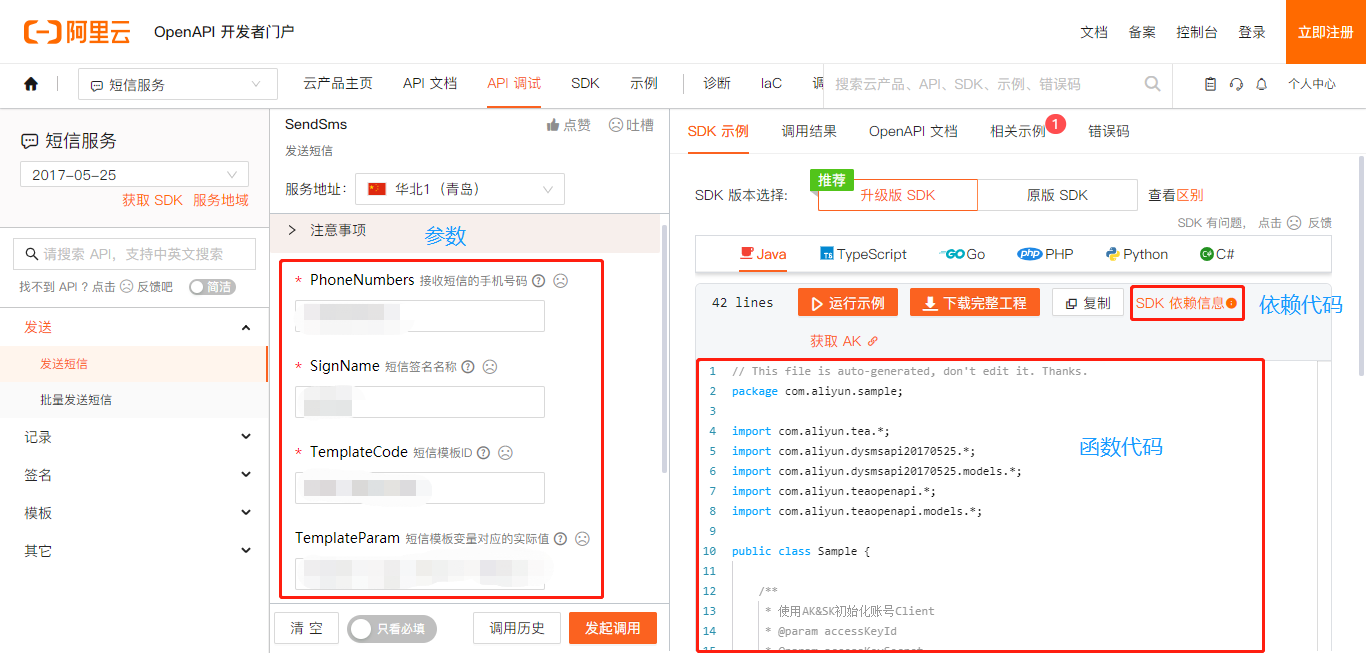Click feedback face icon beside TemplateParam
Viewport: 1366px width, 657px height.
[582, 539]
